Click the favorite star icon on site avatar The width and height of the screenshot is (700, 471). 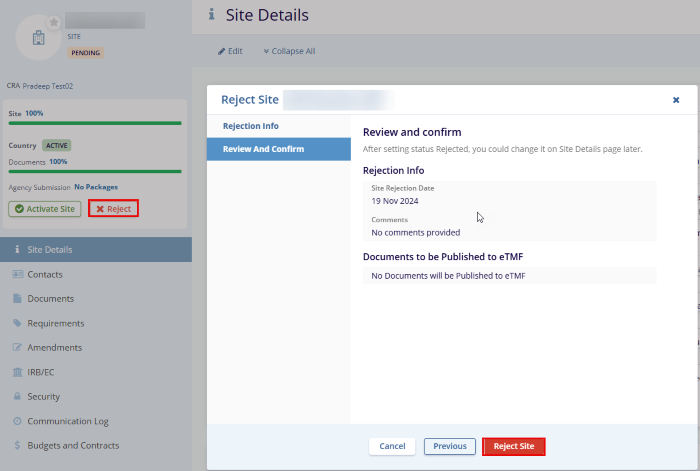[x=54, y=22]
